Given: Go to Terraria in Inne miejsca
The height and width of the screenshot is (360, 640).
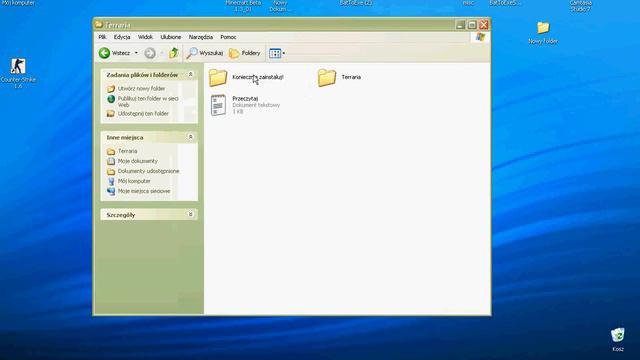Looking at the screenshot, I should point(127,151).
